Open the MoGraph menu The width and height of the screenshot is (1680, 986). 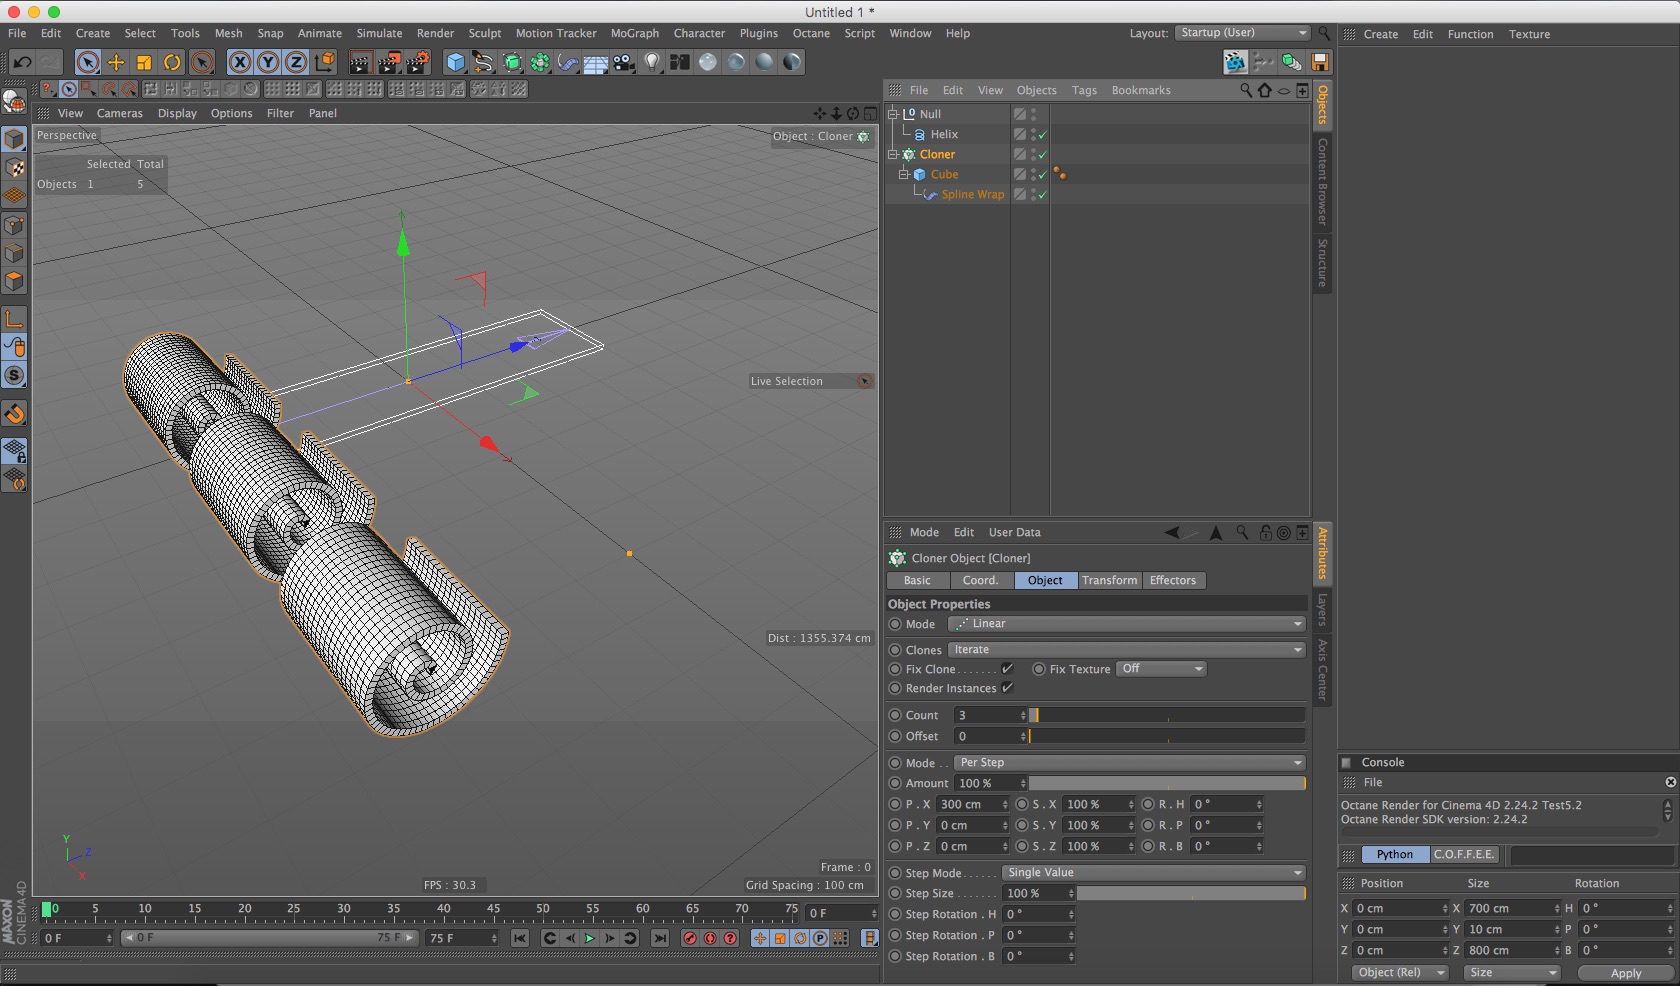[x=634, y=33]
